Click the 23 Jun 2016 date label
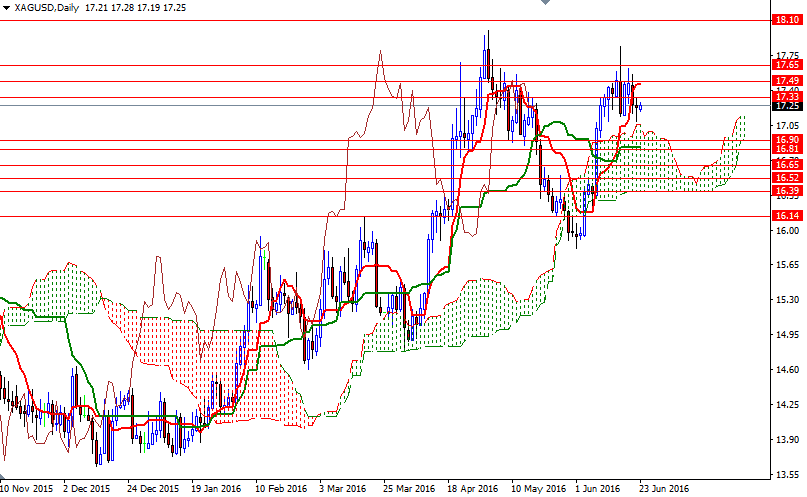The width and height of the screenshot is (807, 497). [663, 489]
